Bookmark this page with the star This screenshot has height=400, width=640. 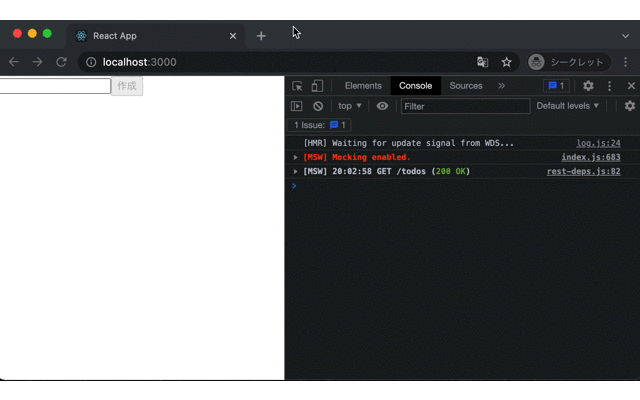[x=507, y=62]
